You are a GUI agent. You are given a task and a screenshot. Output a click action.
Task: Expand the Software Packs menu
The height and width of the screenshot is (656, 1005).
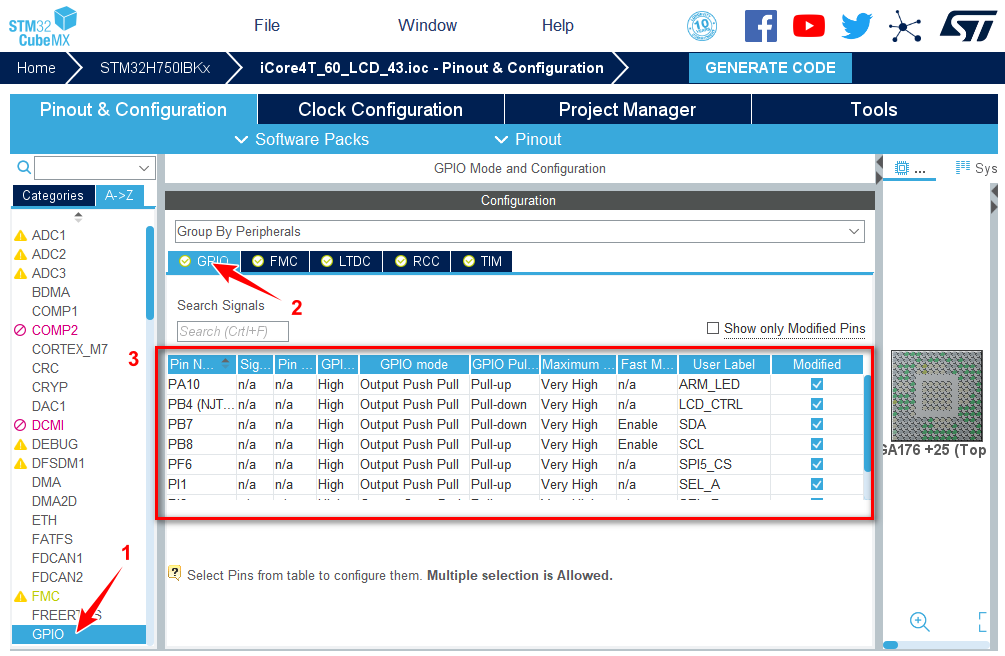(x=302, y=139)
